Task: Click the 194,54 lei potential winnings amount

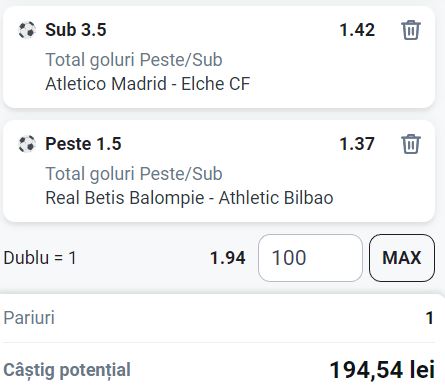Action: click(382, 370)
